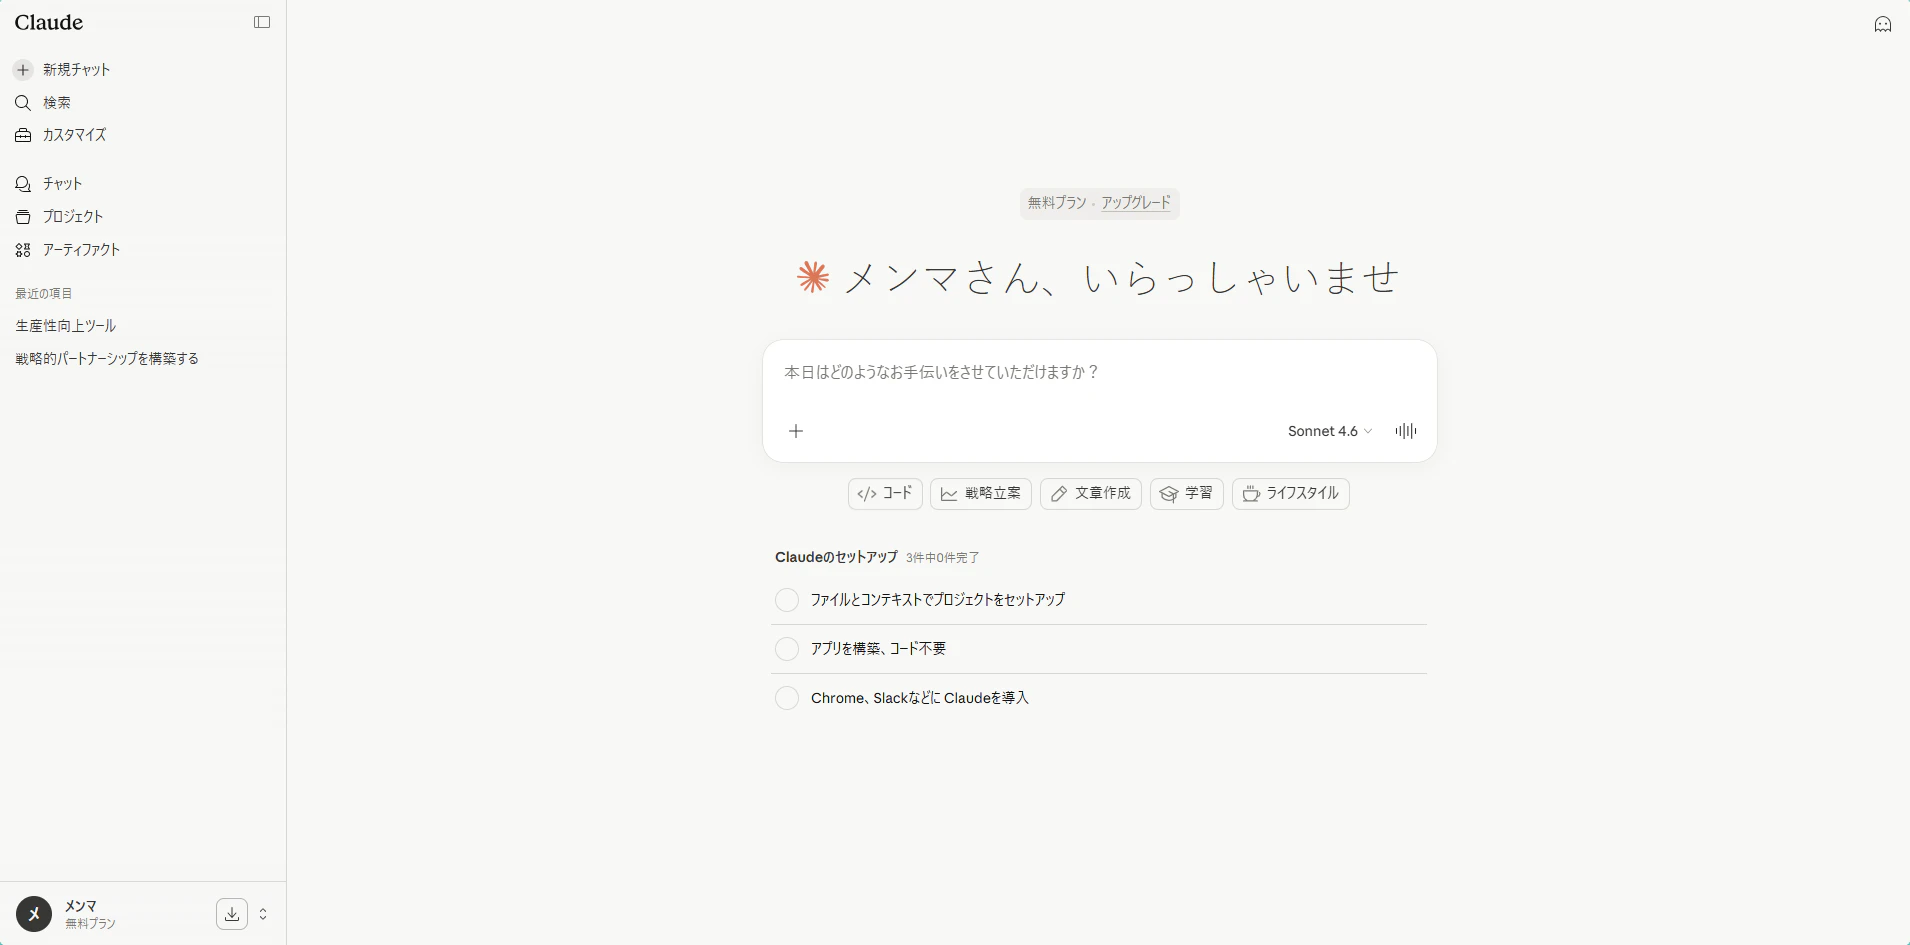Click the plus icon beside 新規チャット
Viewport: 1910px width, 945px height.
tap(23, 70)
